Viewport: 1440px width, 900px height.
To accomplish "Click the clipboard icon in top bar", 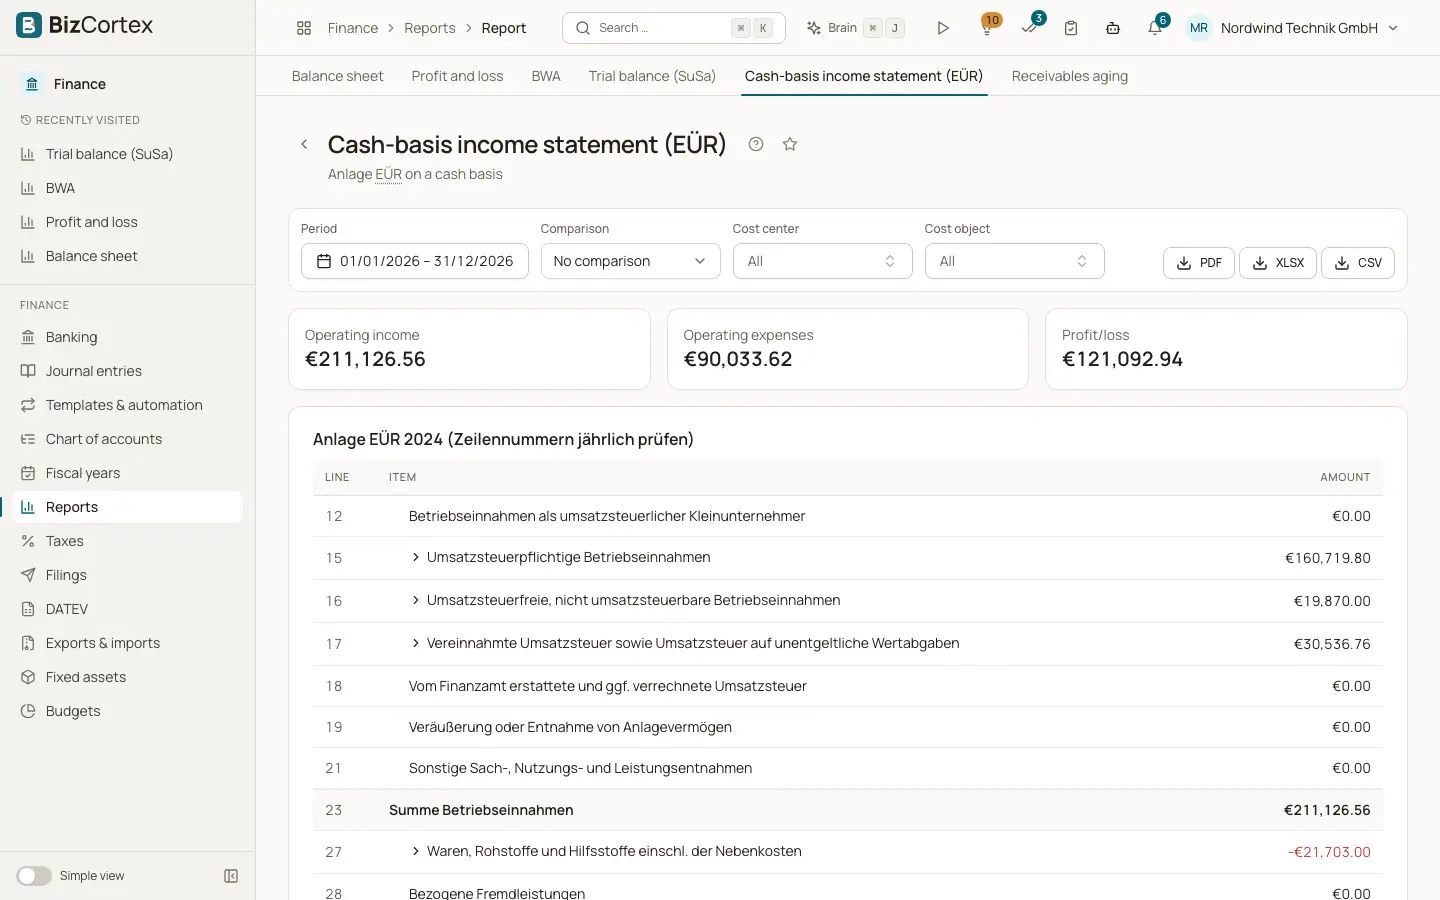I will 1071,28.
